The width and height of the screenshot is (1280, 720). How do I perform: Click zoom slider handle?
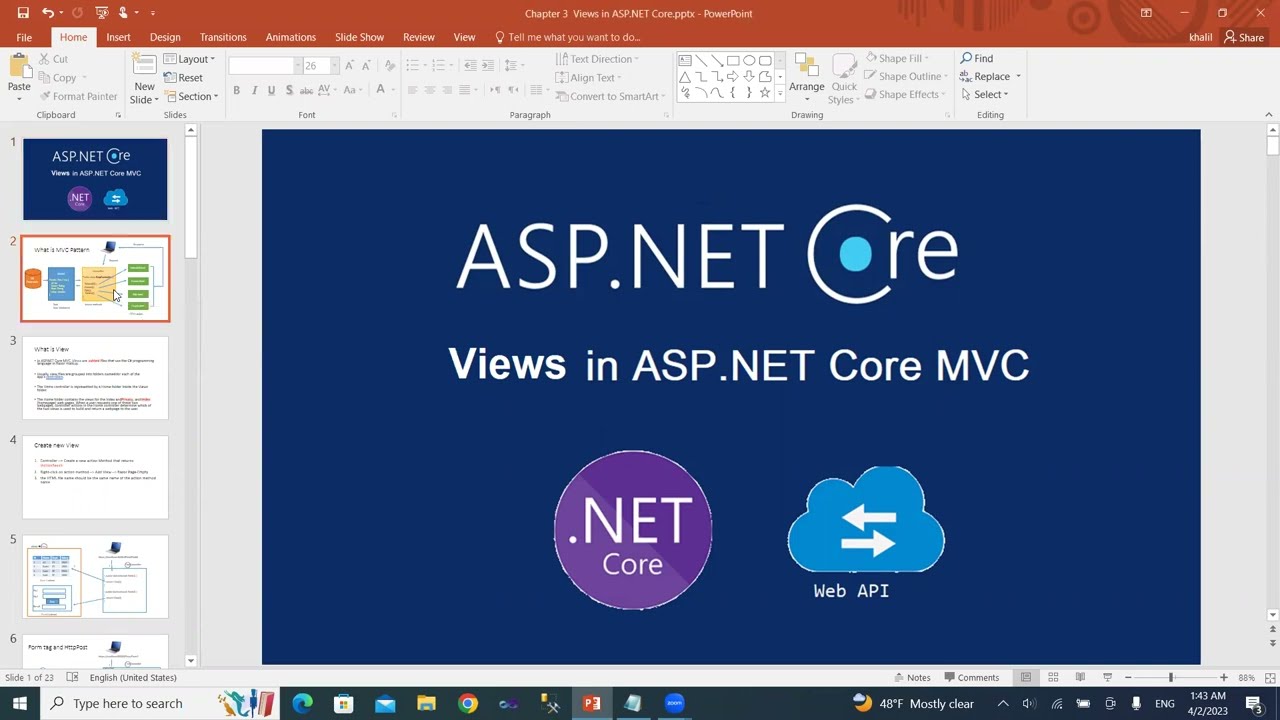[x=1170, y=677]
